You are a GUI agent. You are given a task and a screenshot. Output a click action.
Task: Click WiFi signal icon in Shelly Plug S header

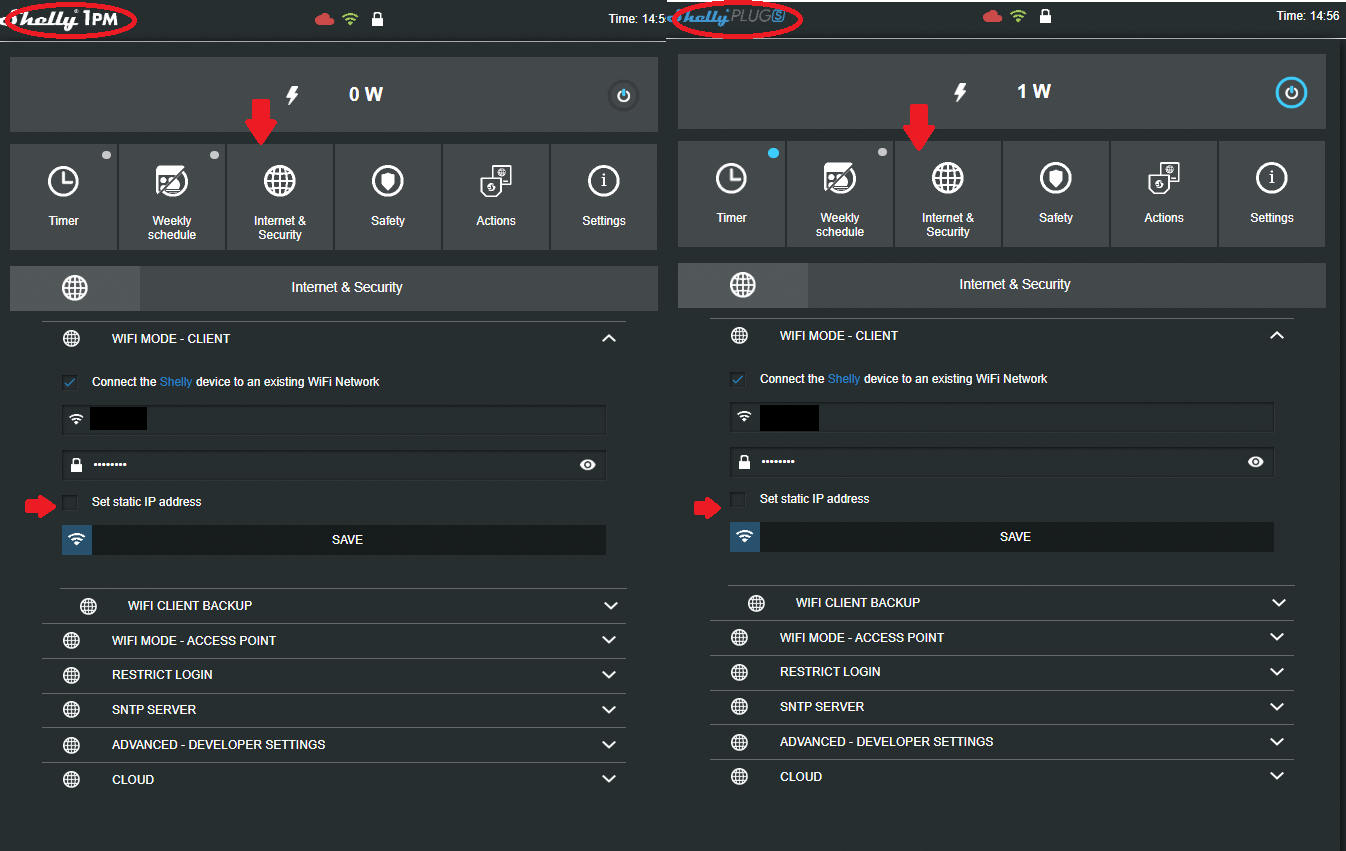tap(1018, 16)
